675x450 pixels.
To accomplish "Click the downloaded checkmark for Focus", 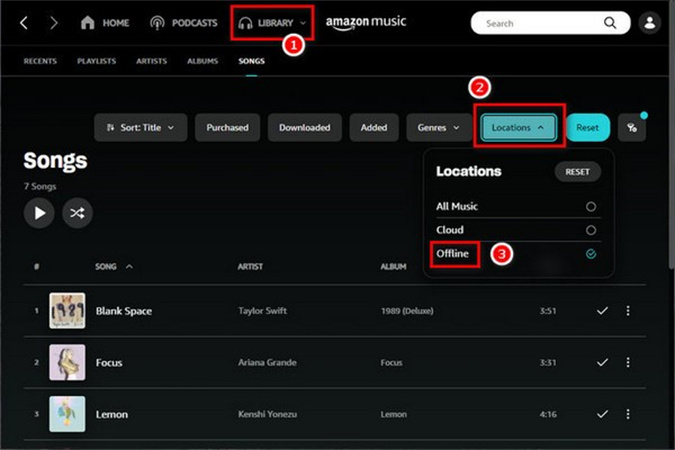I will 602,362.
